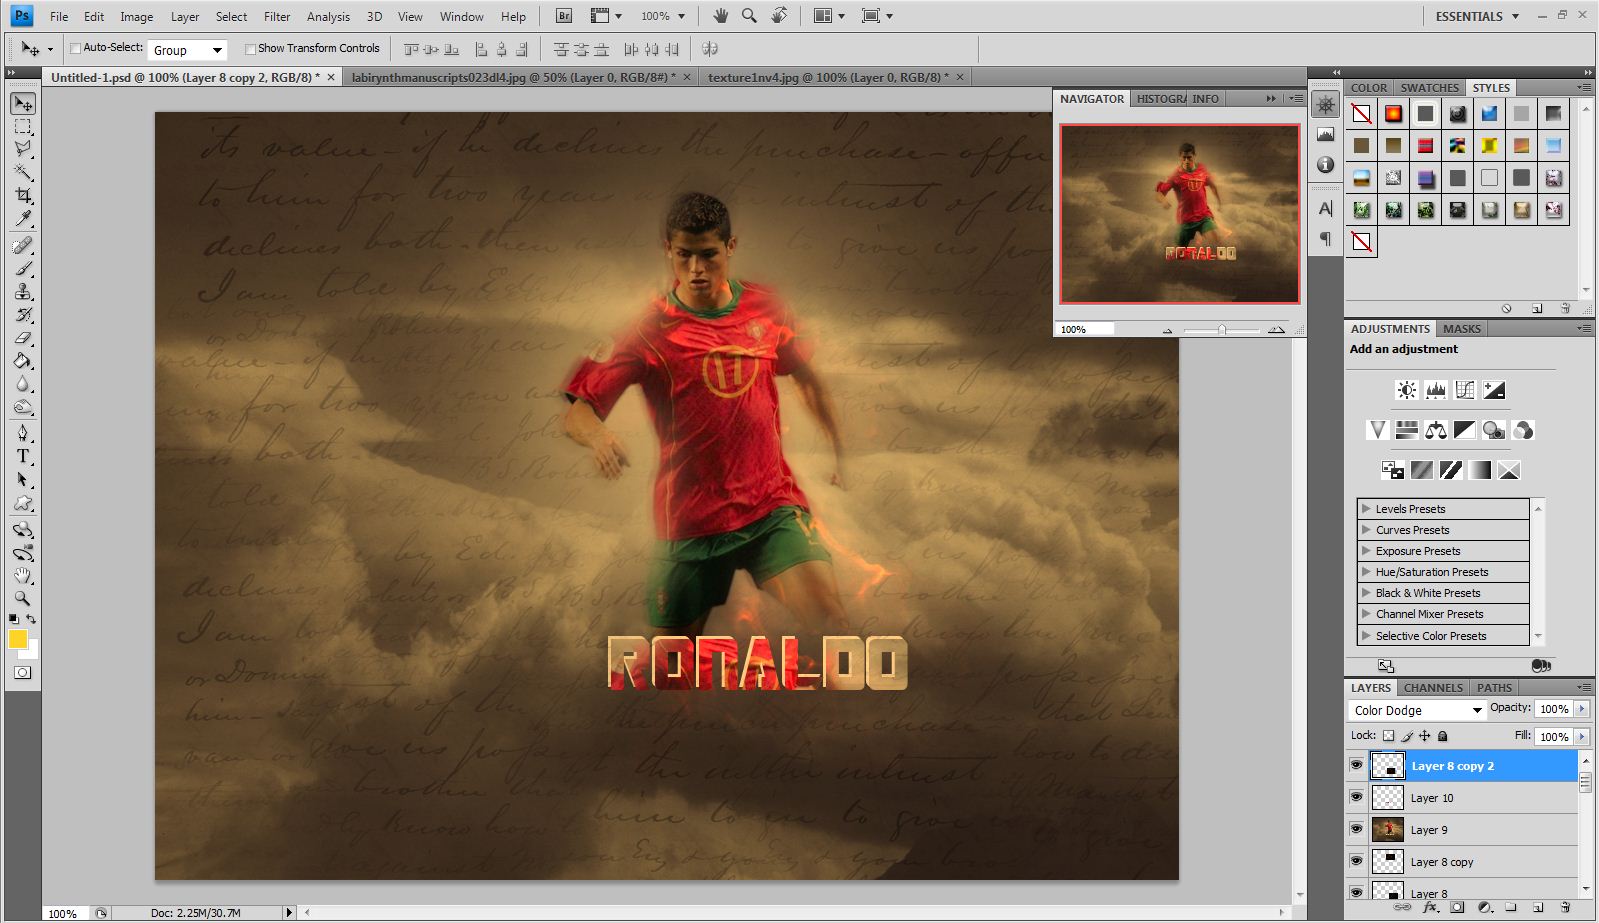This screenshot has height=923, width=1599.
Task: Expand Curves Presets list
Action: coord(1367,530)
